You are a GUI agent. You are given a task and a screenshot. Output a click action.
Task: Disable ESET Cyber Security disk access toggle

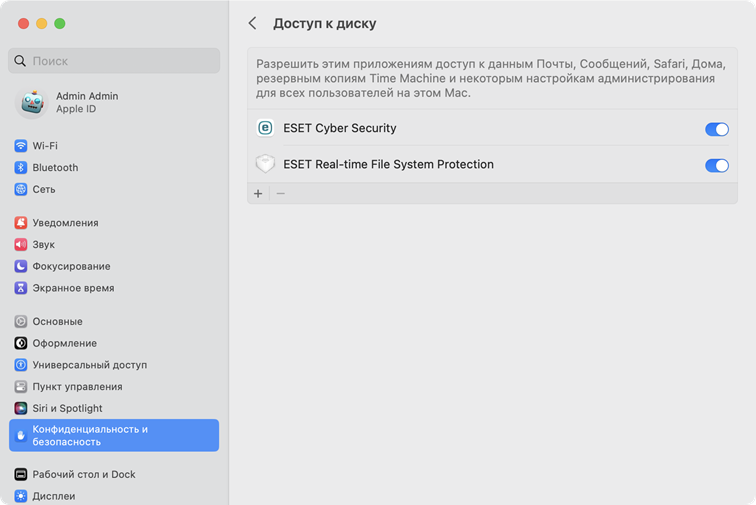716,129
